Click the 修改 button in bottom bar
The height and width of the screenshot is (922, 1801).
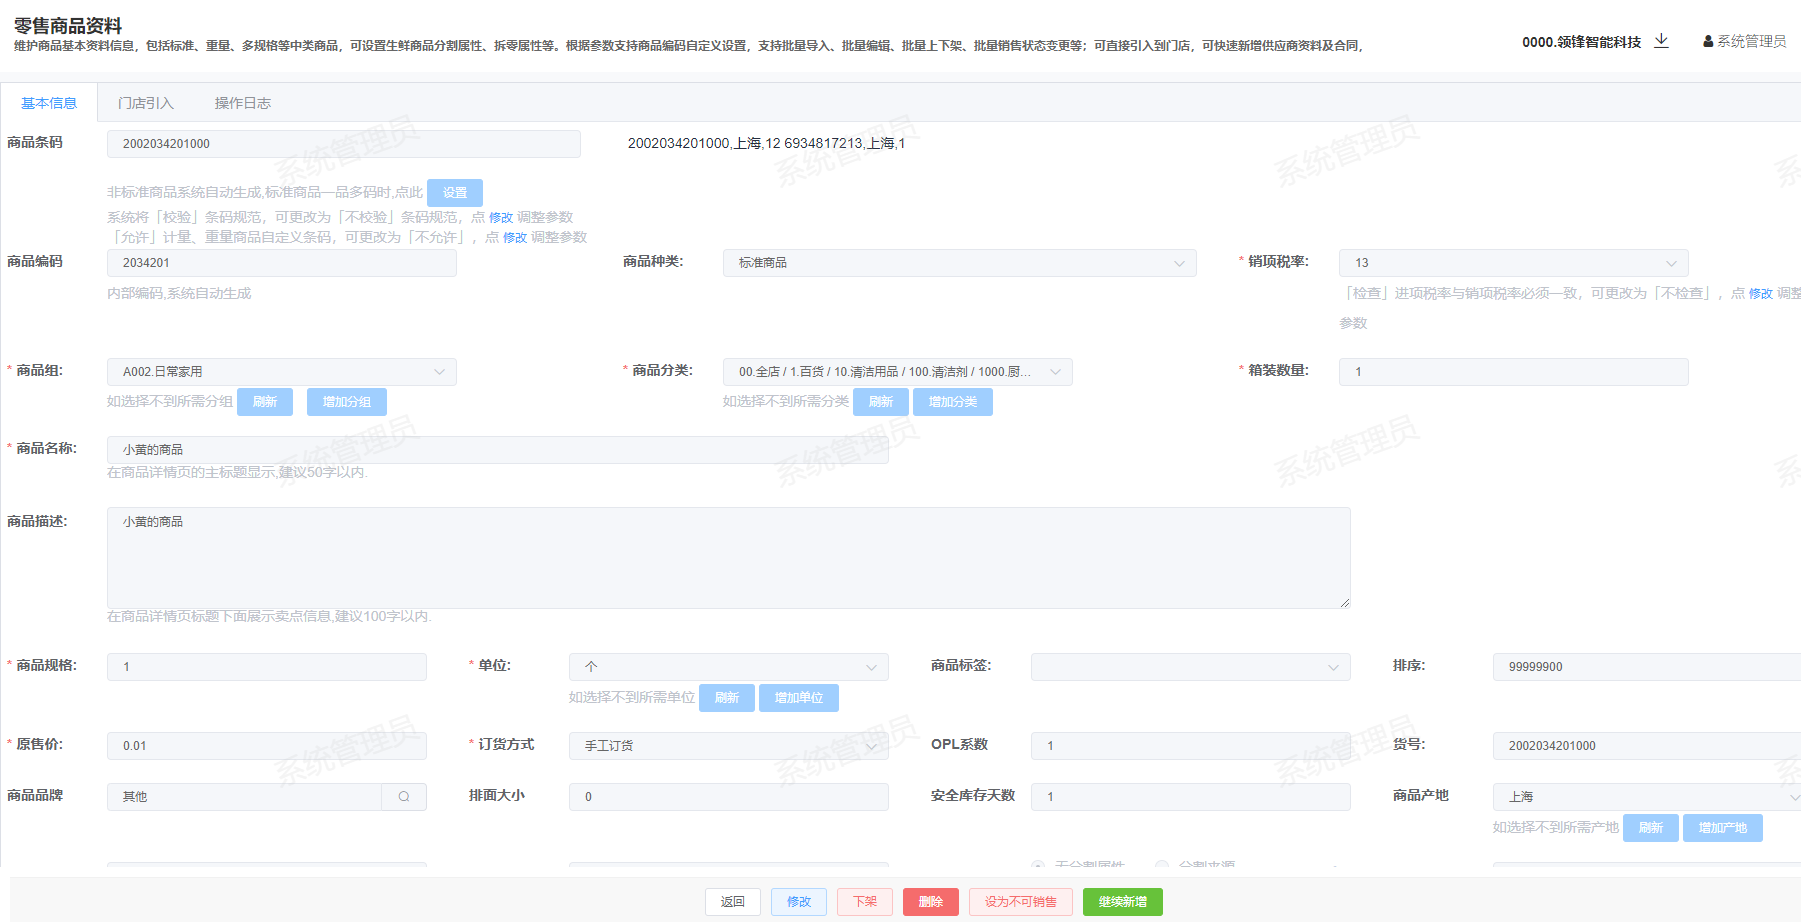point(799,902)
